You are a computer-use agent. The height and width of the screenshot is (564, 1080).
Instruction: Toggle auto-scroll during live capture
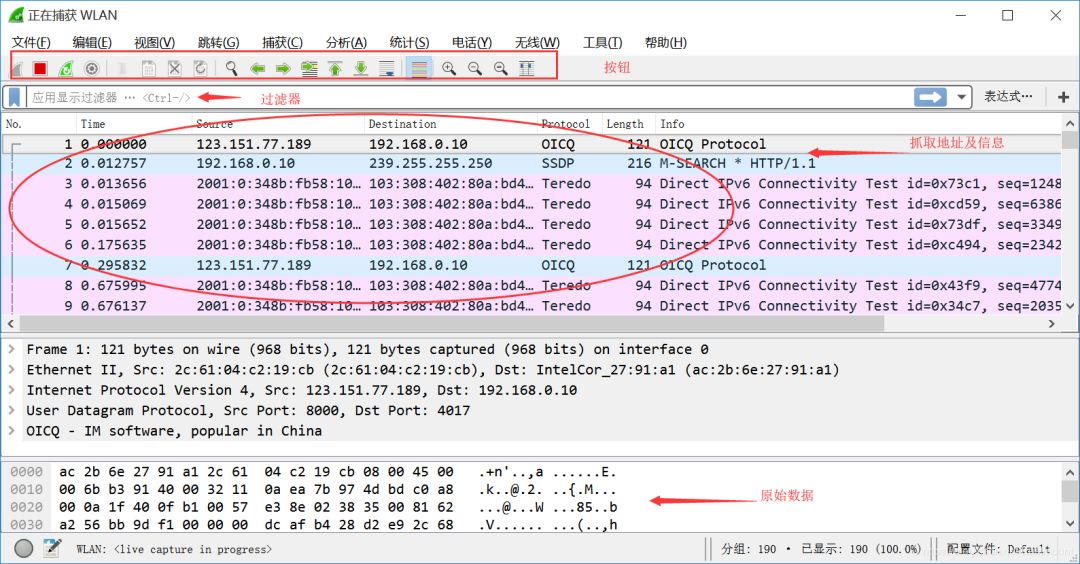(x=387, y=68)
